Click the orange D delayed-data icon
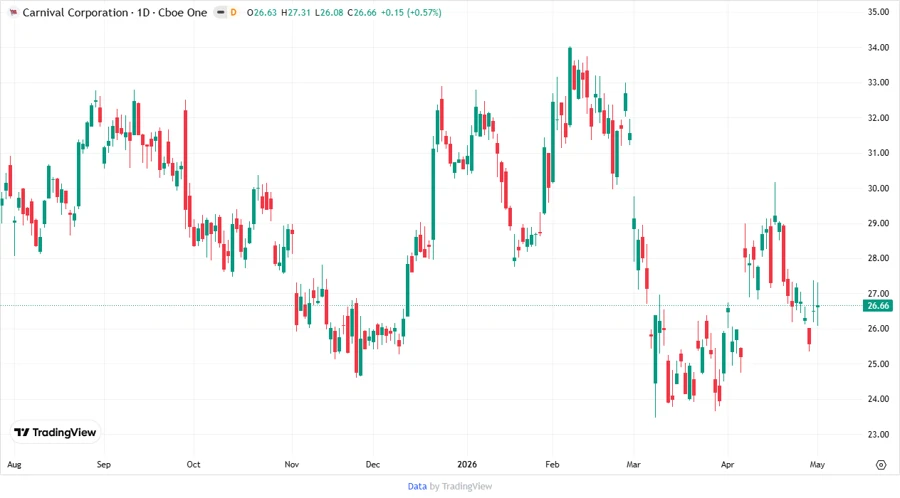Screen dimensions: 900x498 coord(234,13)
